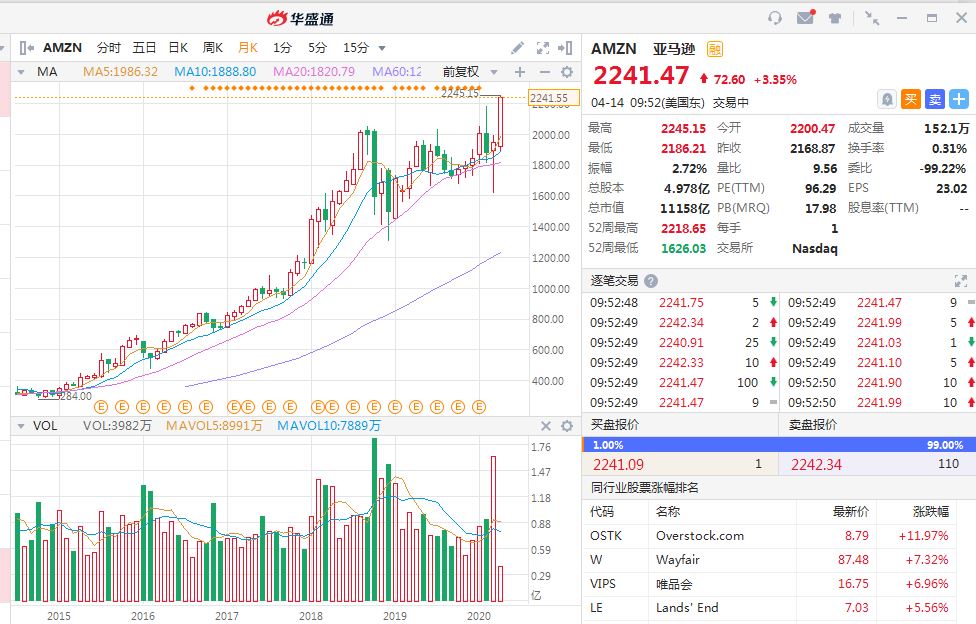This screenshot has width=976, height=624.
Task: Open customer service headset icon
Action: pos(775,18)
